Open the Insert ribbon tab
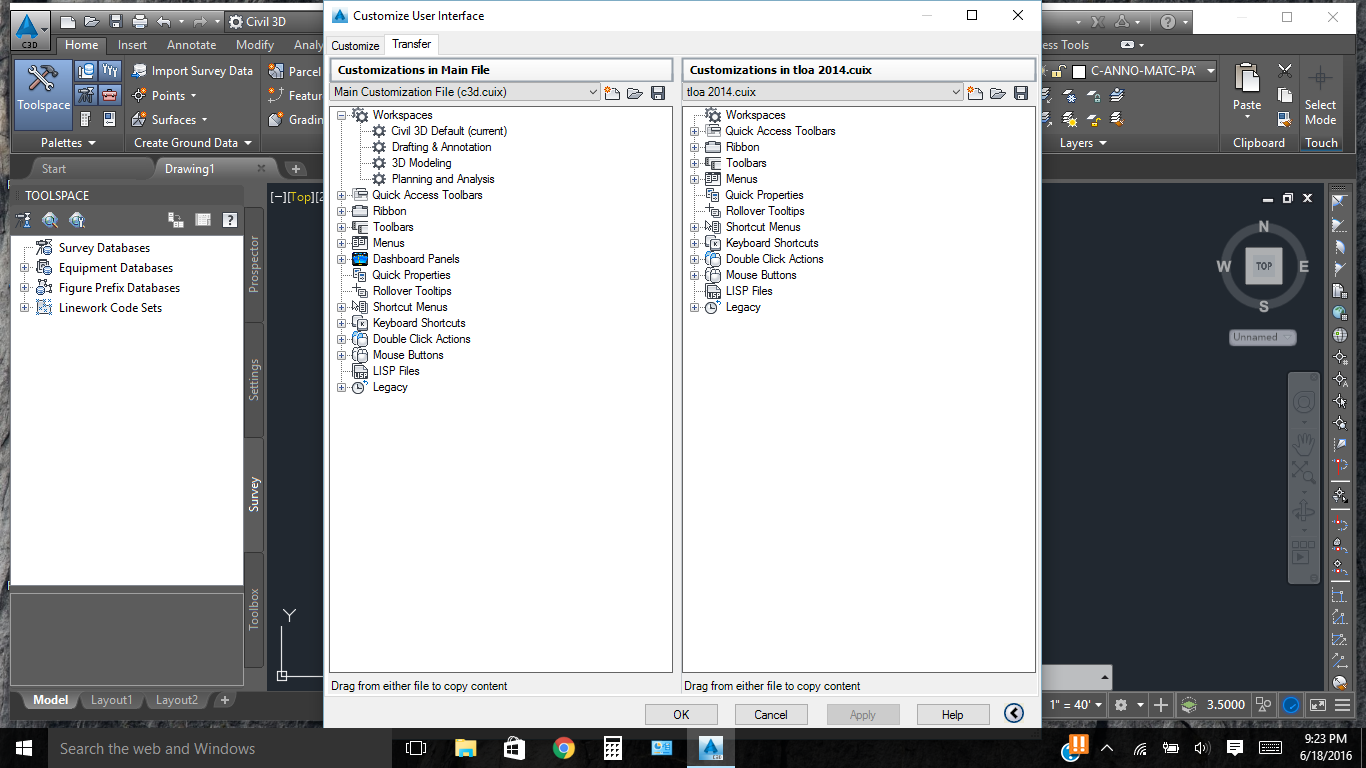 coord(132,44)
